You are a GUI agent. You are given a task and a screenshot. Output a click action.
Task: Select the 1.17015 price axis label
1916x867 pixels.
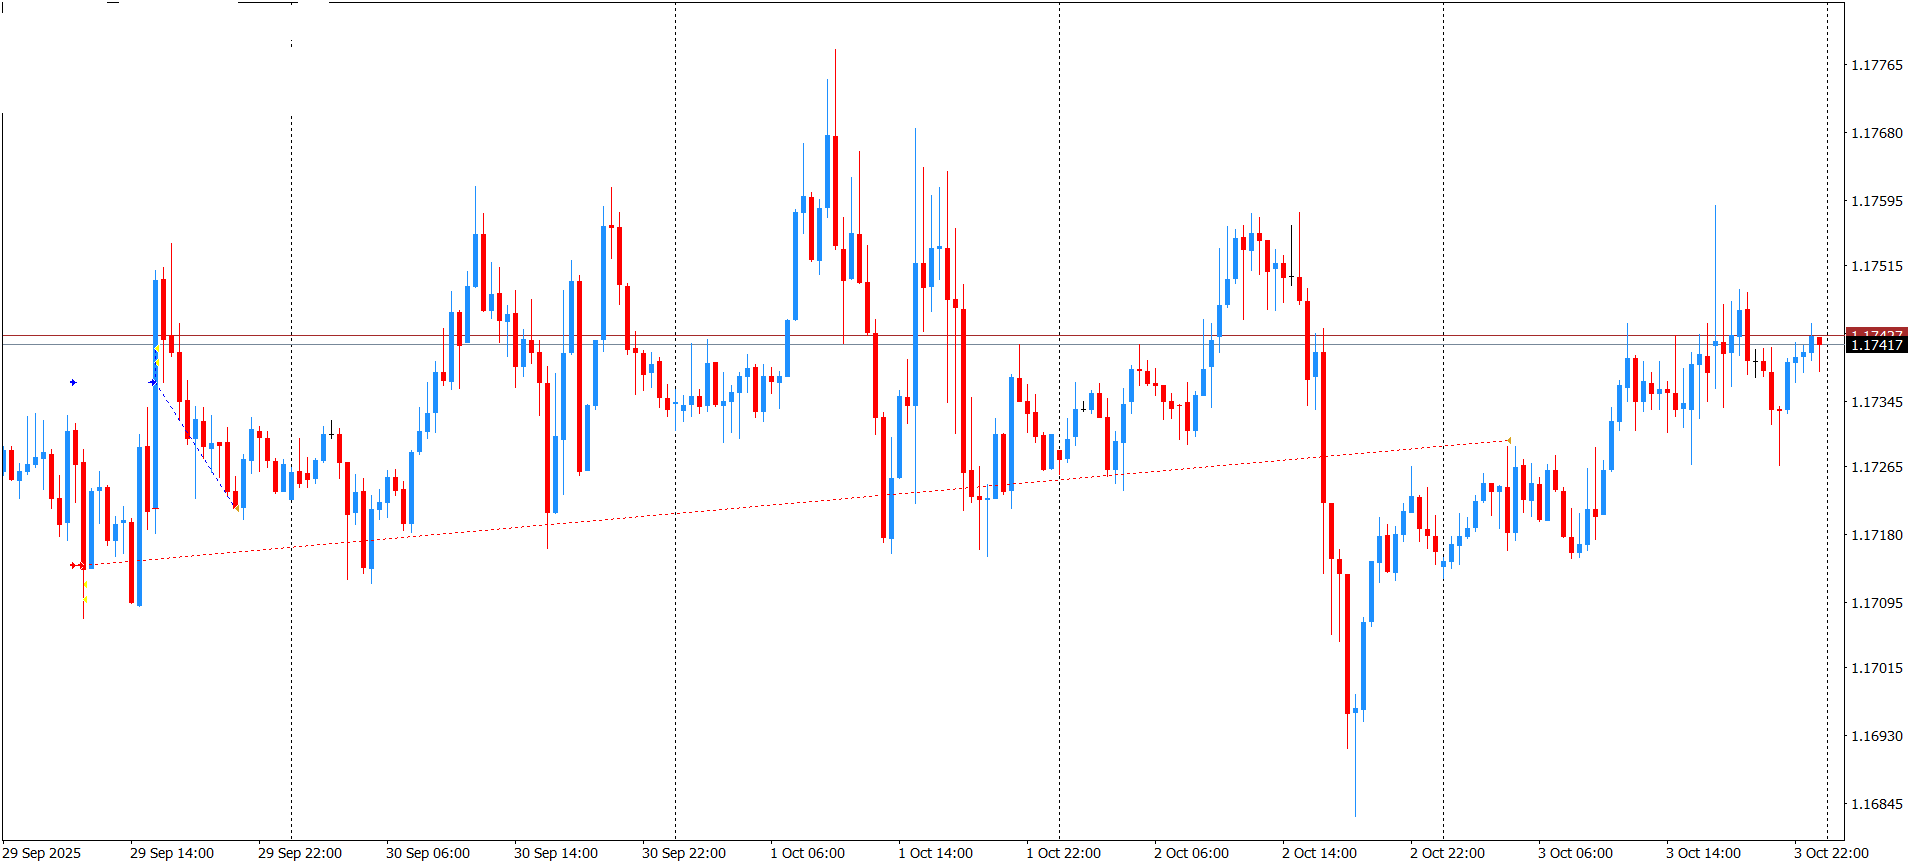coord(1877,668)
